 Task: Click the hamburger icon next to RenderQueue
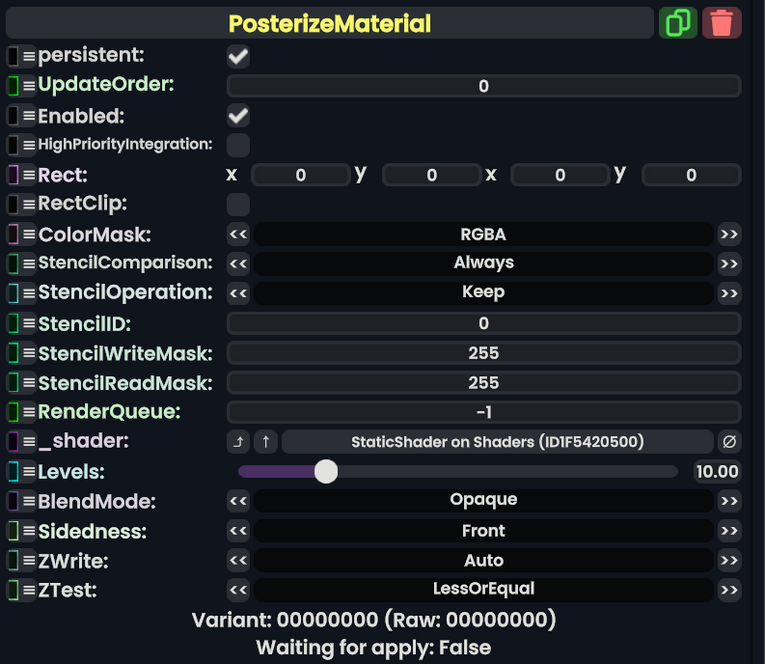pyautogui.click(x=29, y=412)
